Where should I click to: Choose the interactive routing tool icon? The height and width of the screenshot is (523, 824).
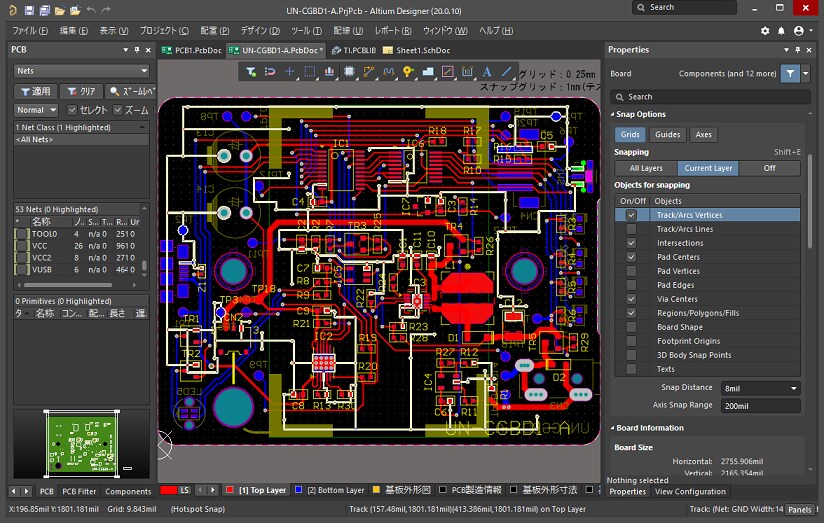368,71
